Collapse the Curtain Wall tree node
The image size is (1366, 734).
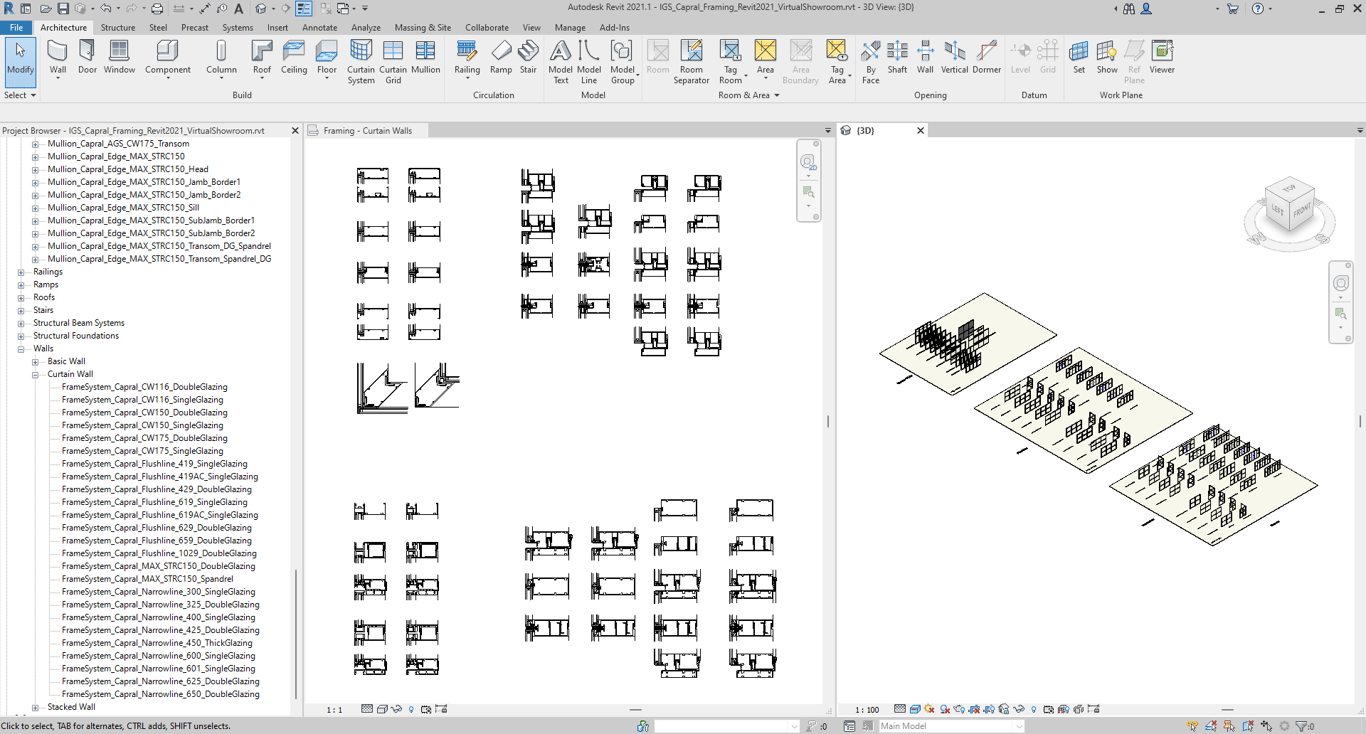click(x=35, y=374)
